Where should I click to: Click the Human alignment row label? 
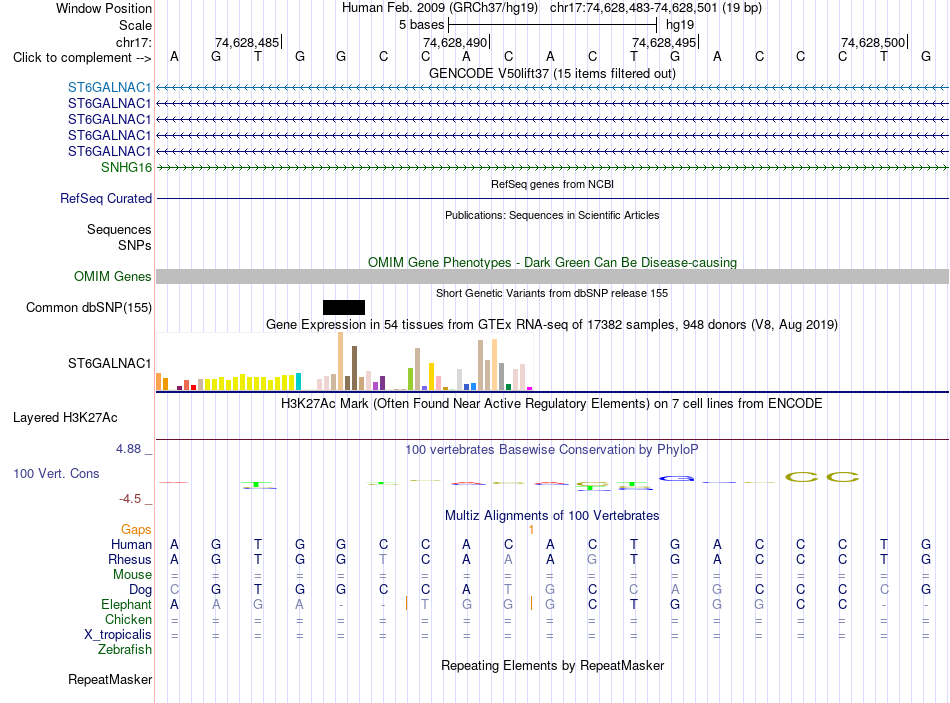(x=131, y=544)
